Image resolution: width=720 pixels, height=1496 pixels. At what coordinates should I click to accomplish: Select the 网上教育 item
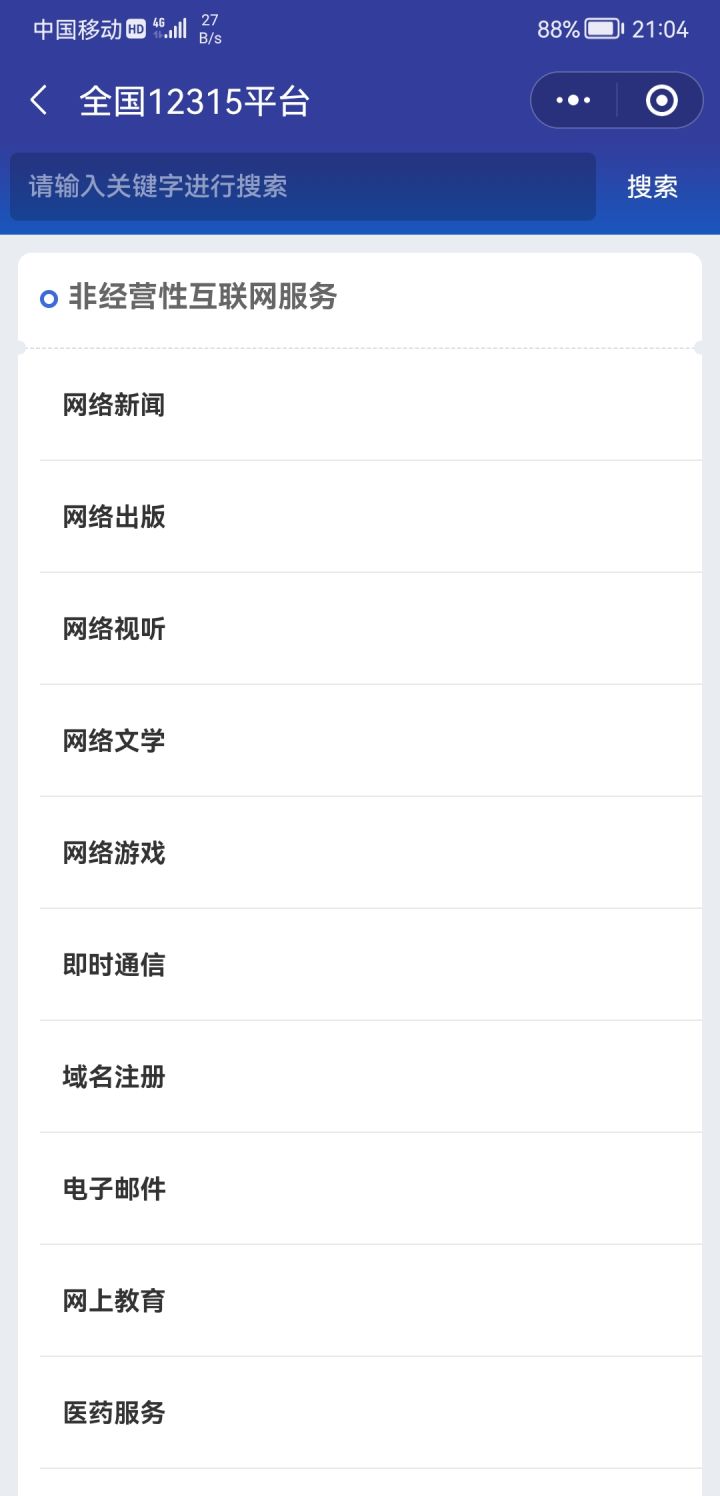pyautogui.click(x=114, y=1301)
